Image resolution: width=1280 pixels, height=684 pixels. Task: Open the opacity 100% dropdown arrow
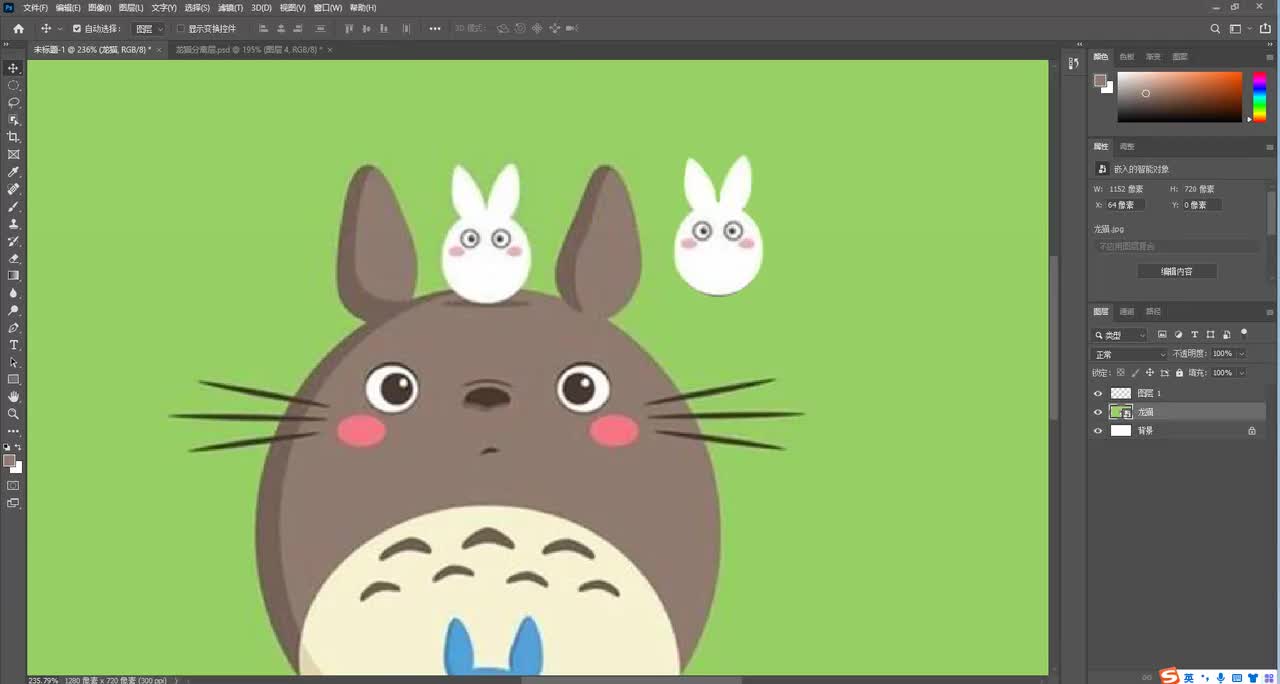pos(1242,354)
